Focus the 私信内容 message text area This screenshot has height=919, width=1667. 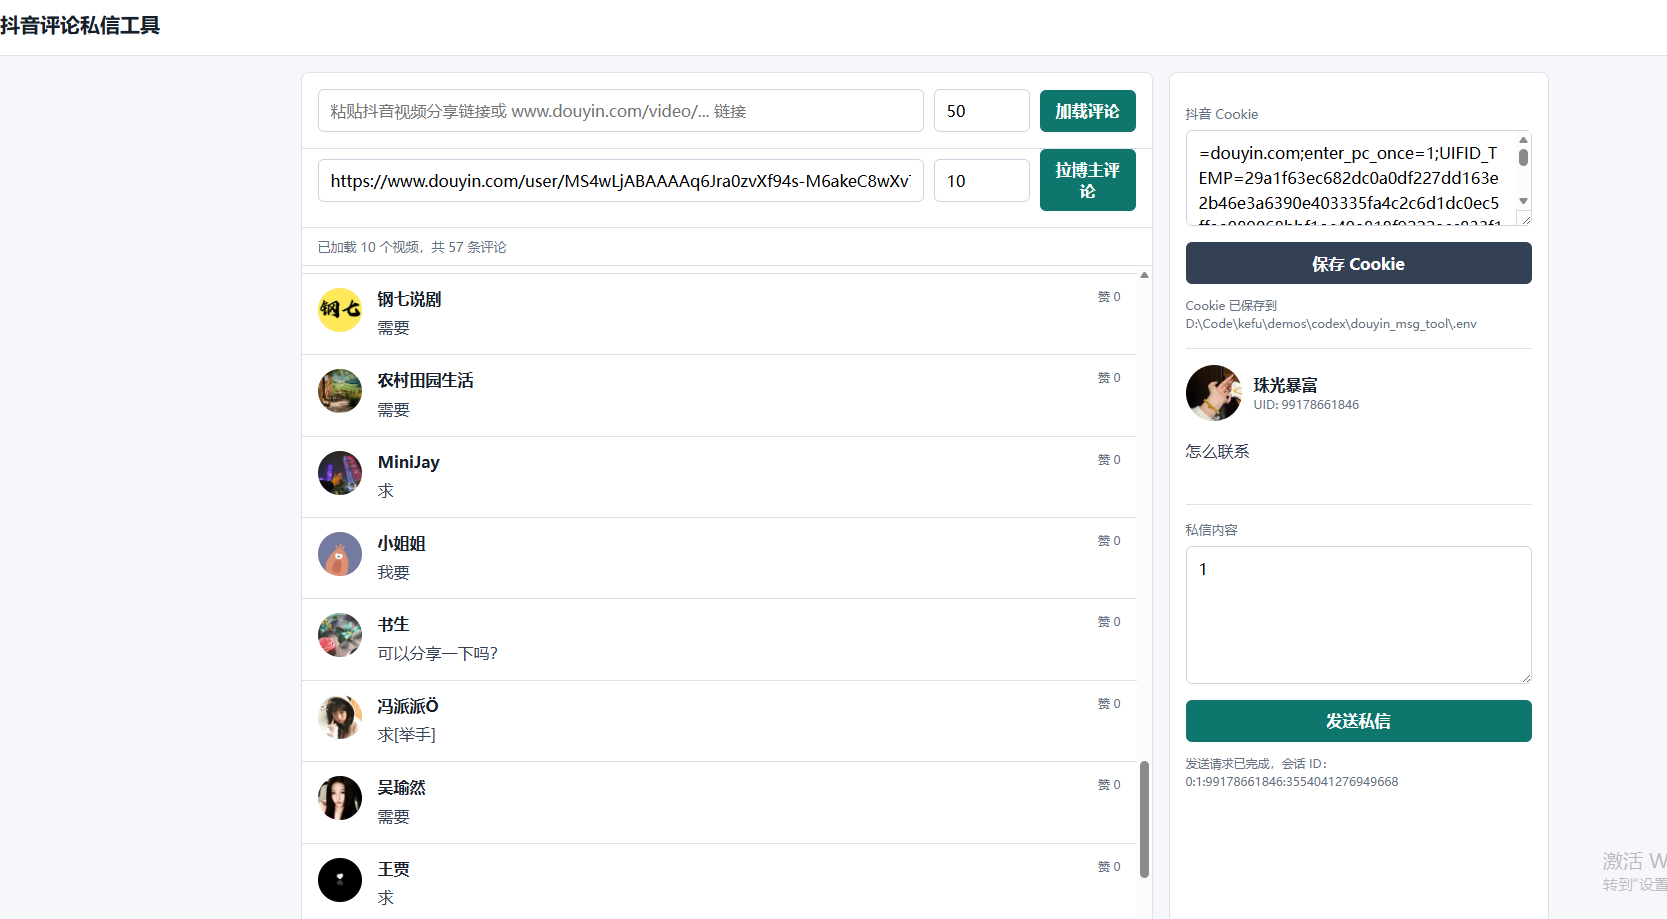pos(1358,615)
